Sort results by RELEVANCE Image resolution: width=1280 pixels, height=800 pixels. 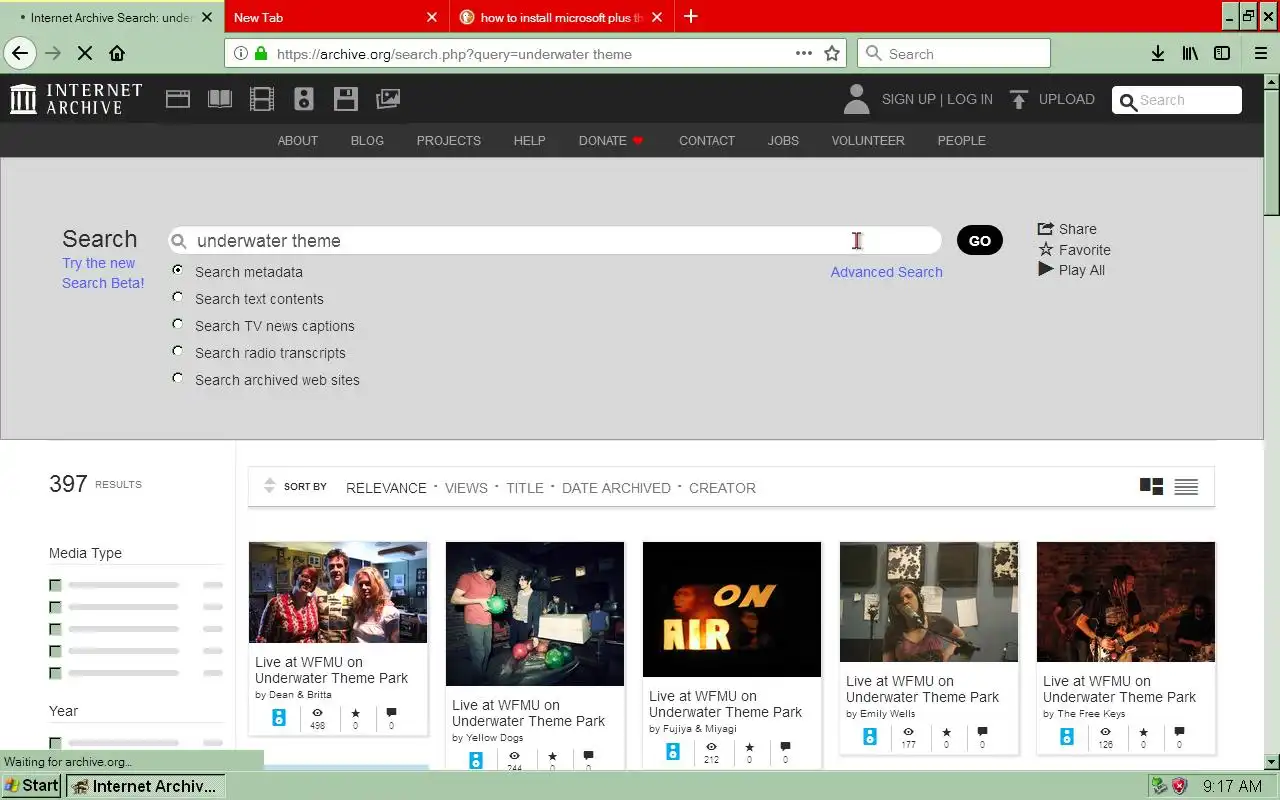[x=386, y=488]
